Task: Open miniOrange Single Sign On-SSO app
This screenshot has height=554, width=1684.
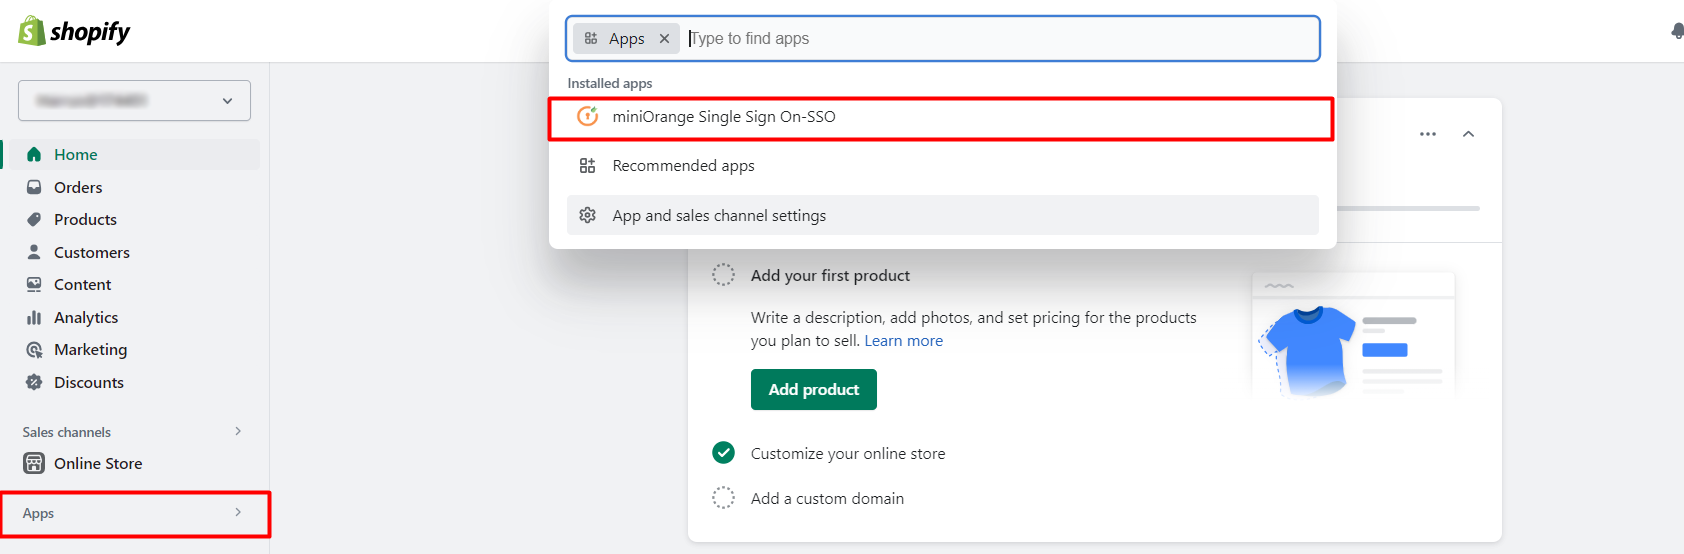Action: 941,118
